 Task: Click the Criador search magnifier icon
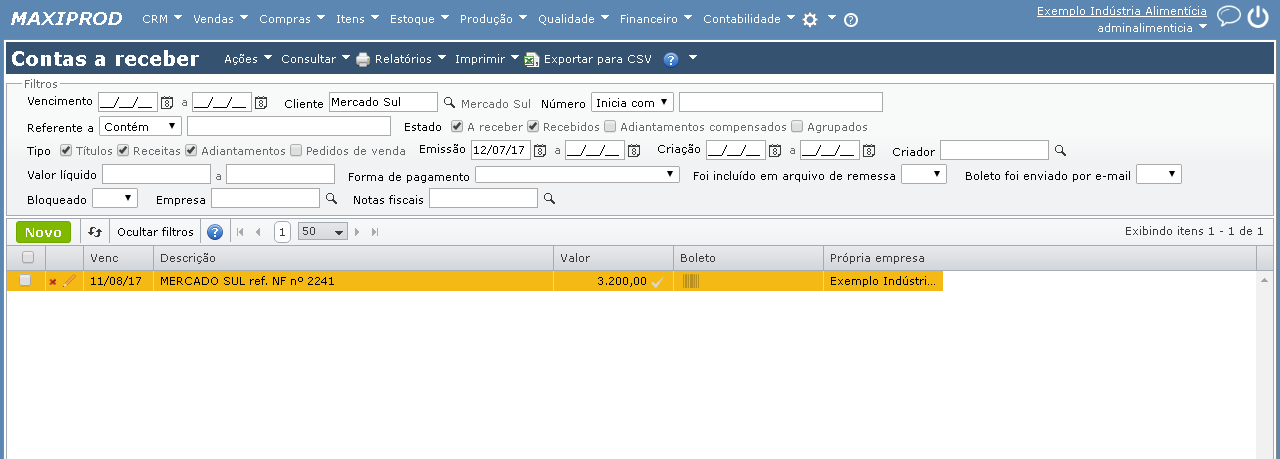click(1061, 150)
